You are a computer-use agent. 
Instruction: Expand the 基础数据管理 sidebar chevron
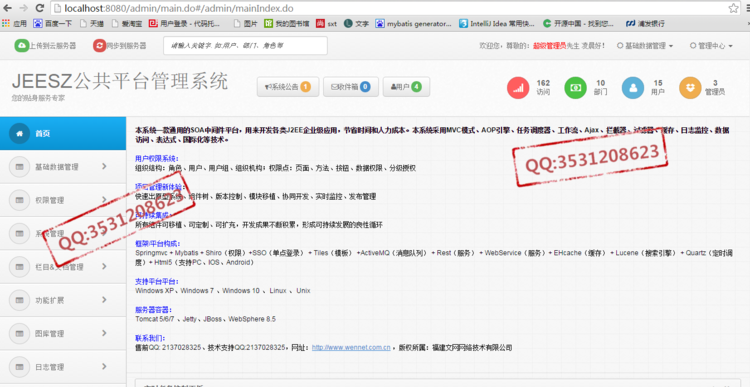pos(104,166)
